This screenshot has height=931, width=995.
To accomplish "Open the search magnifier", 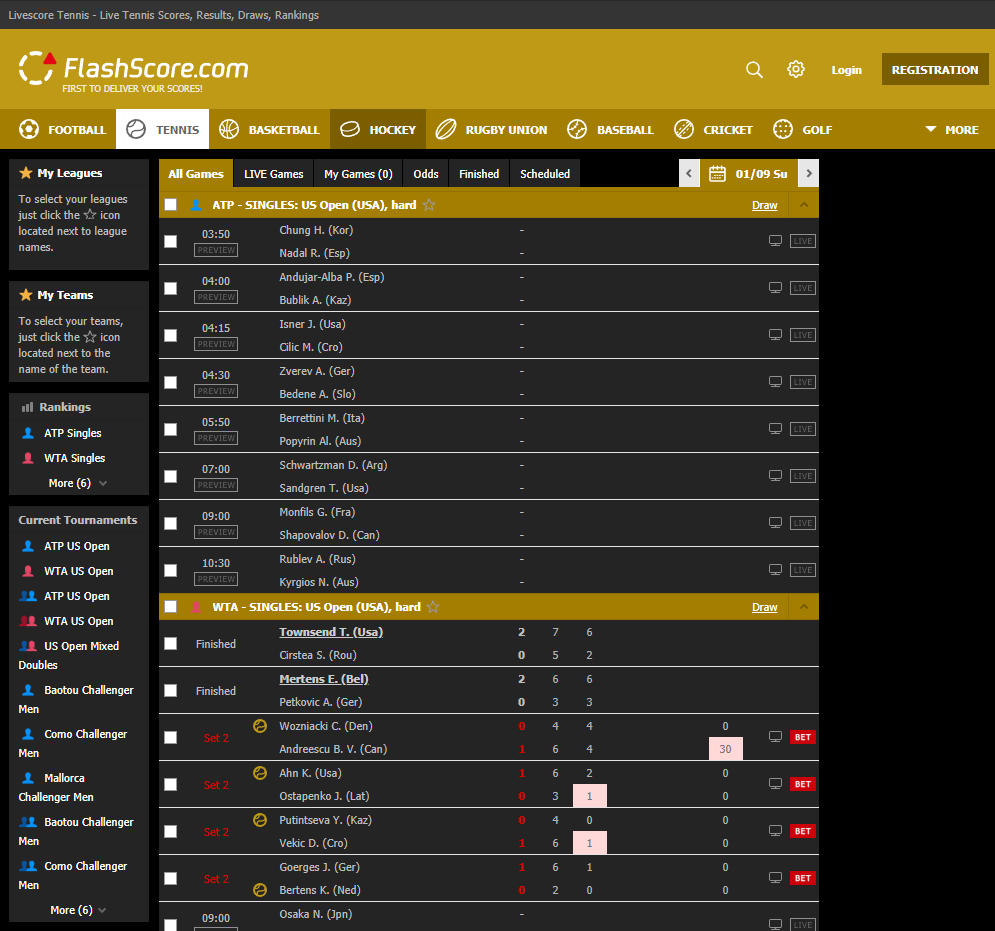I will tap(754, 69).
